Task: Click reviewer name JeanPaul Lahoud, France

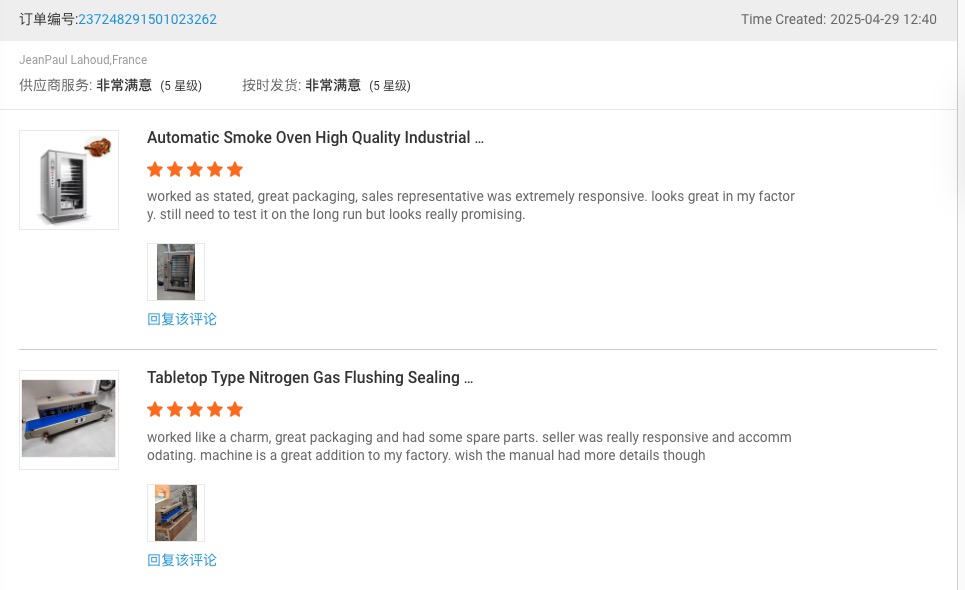Action: pos(83,60)
